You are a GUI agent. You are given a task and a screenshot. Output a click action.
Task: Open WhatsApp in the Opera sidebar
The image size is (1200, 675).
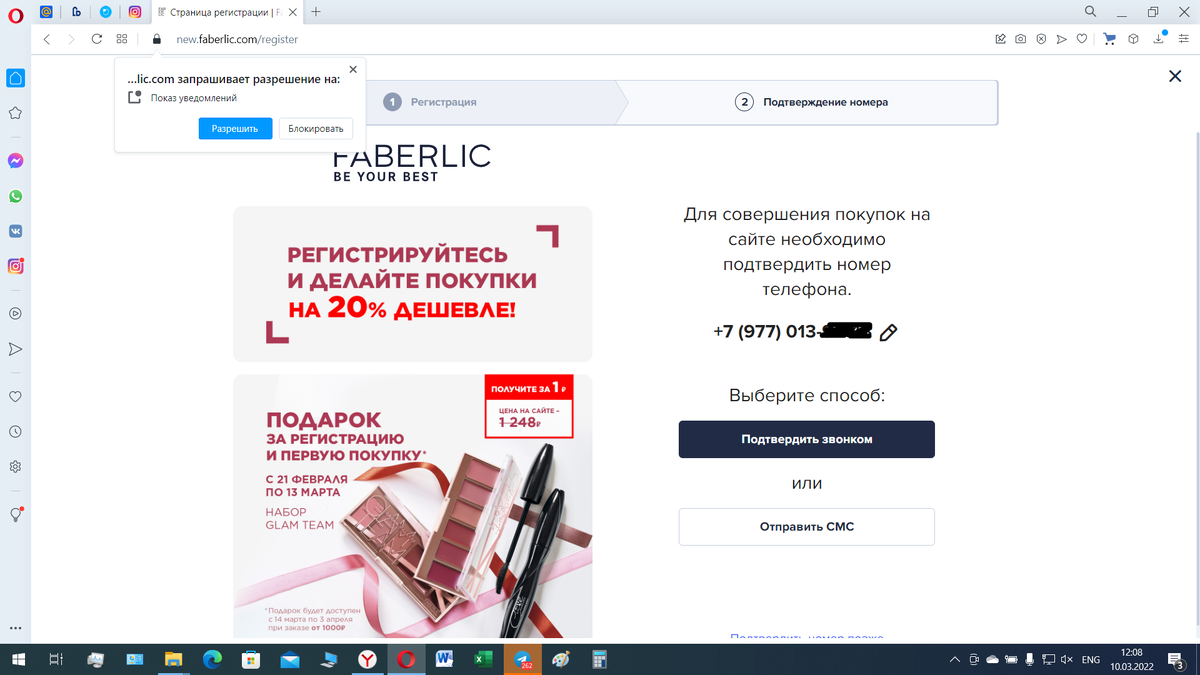click(x=16, y=196)
